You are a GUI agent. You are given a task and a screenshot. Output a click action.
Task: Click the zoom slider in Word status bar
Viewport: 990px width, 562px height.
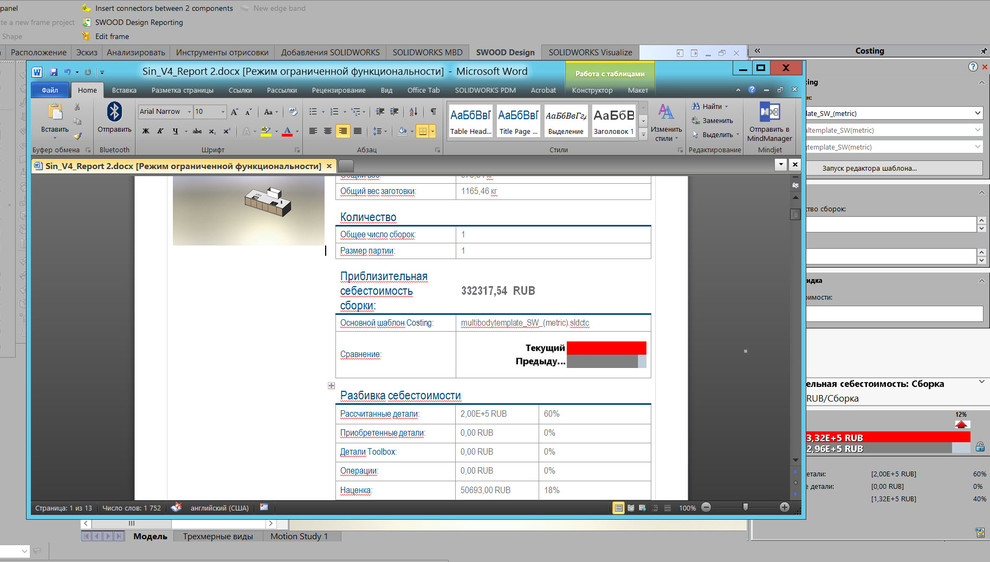[x=744, y=508]
